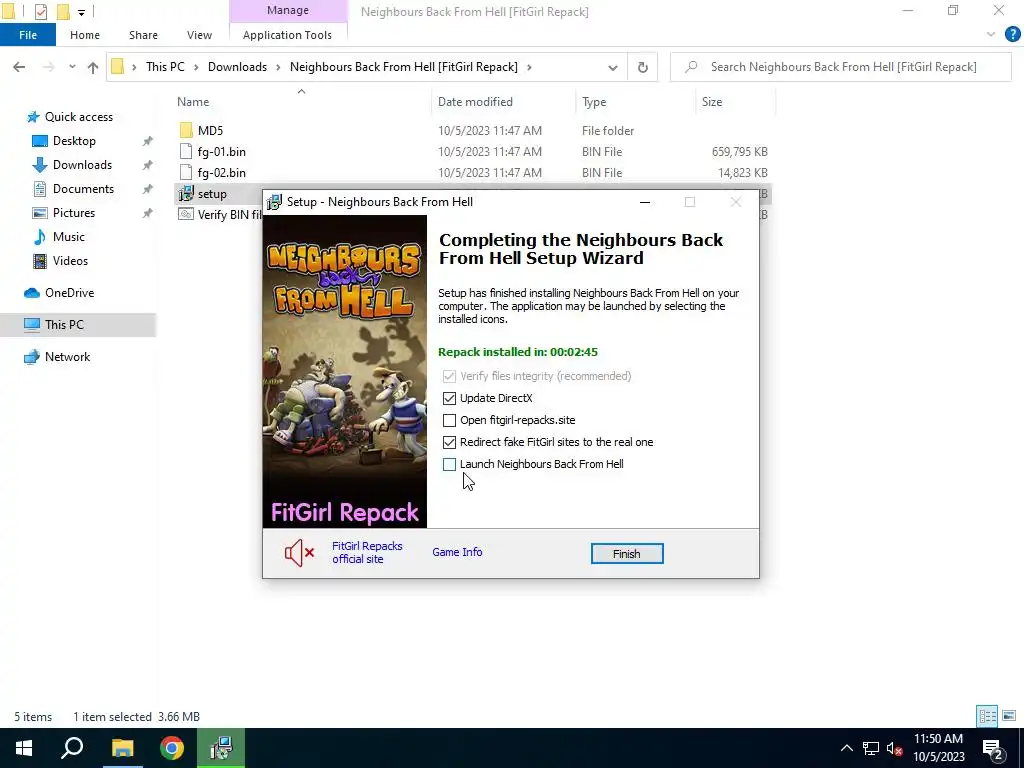Open Music in the navigation pane
Screen dimensions: 1024x768
[68, 236]
